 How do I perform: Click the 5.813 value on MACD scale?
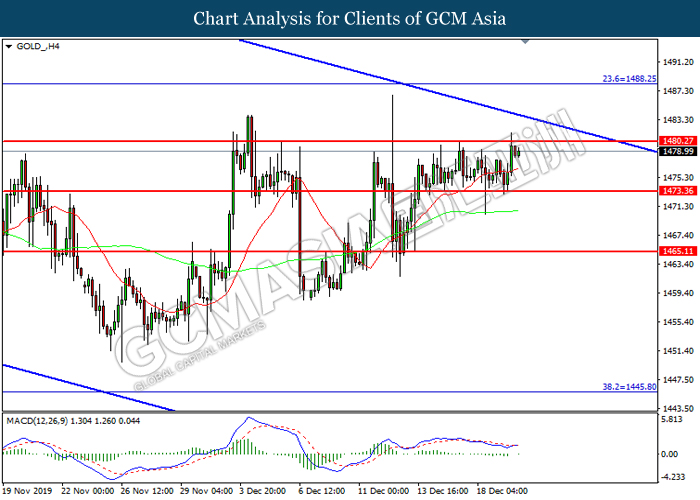click(x=674, y=418)
